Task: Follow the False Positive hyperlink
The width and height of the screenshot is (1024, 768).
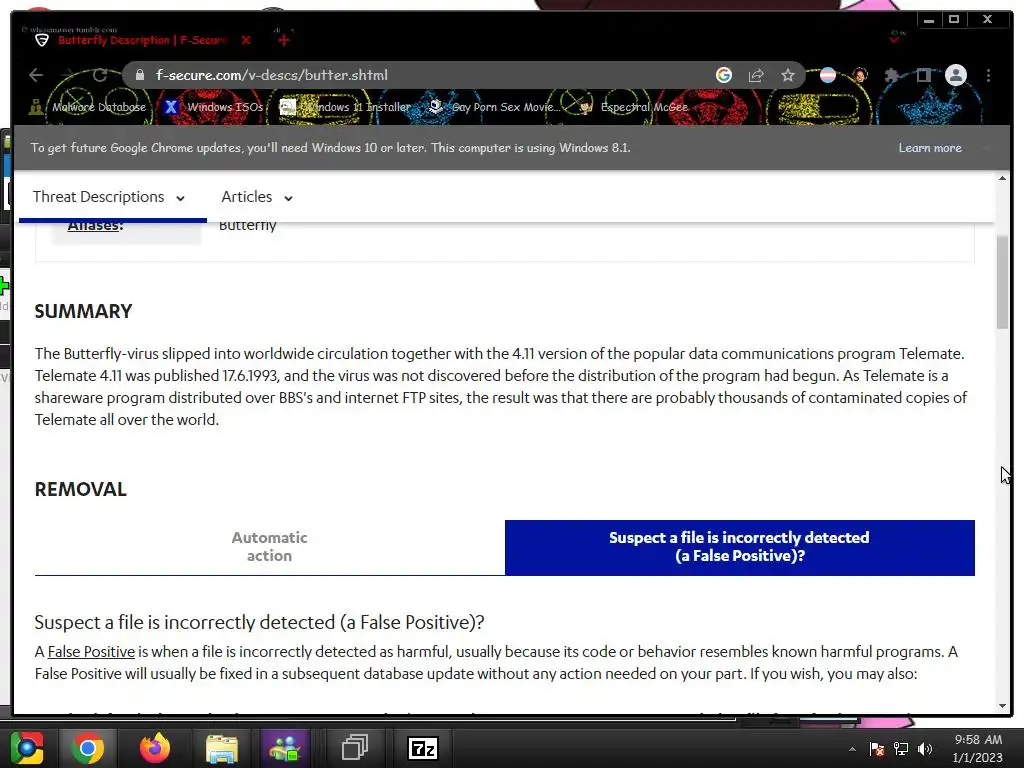Action: coord(91,652)
